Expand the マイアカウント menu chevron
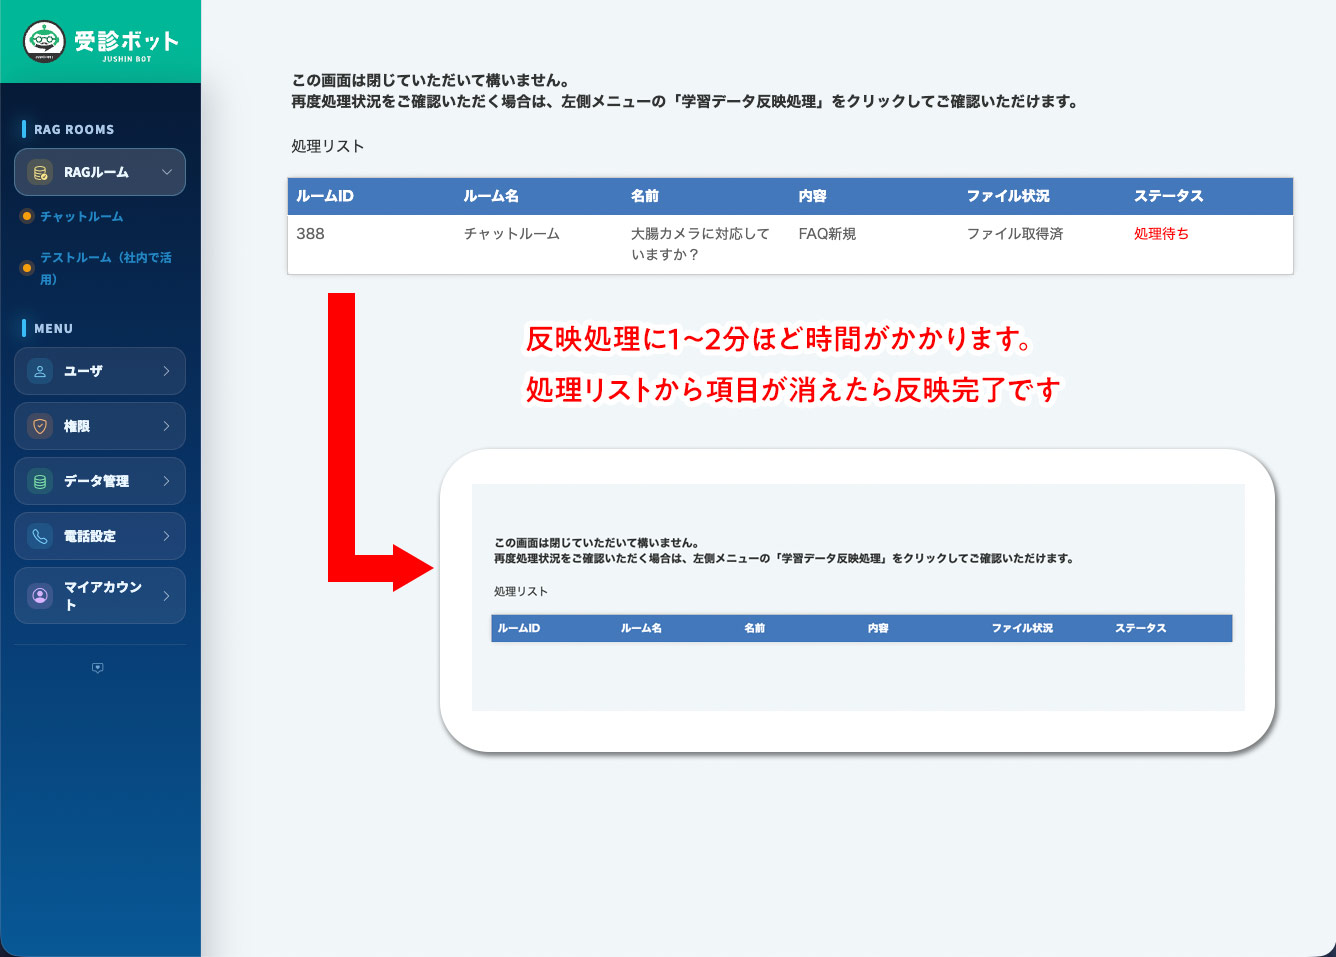This screenshot has width=1336, height=957. tap(167, 595)
